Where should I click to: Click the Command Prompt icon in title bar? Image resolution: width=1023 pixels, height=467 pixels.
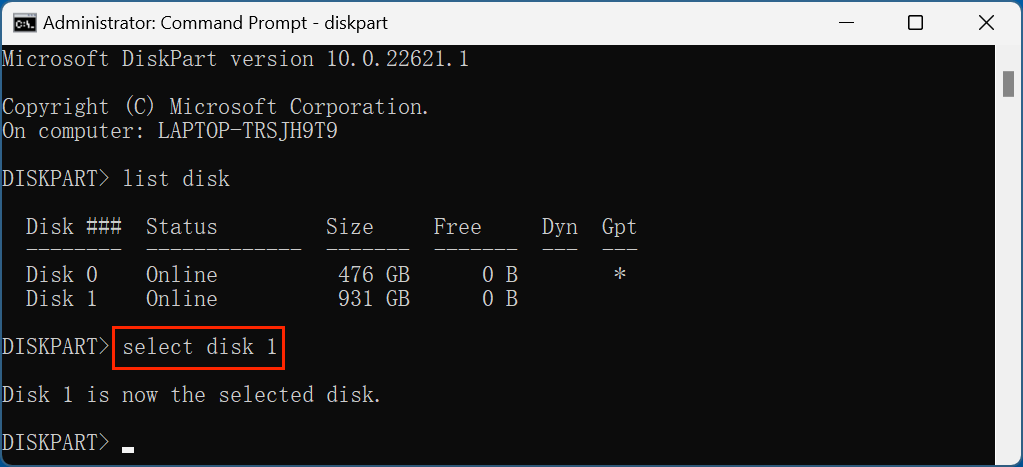(x=24, y=22)
